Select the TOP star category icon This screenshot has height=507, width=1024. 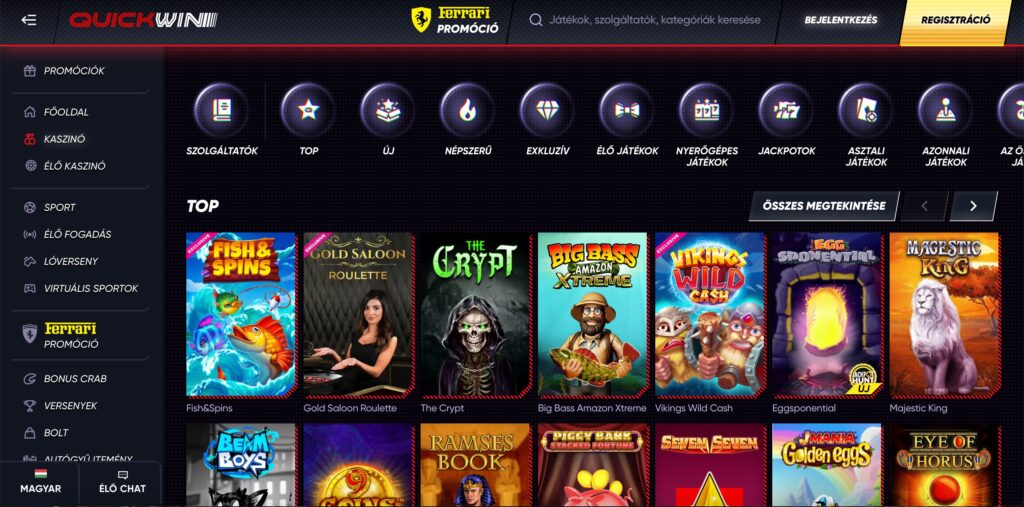[308, 110]
